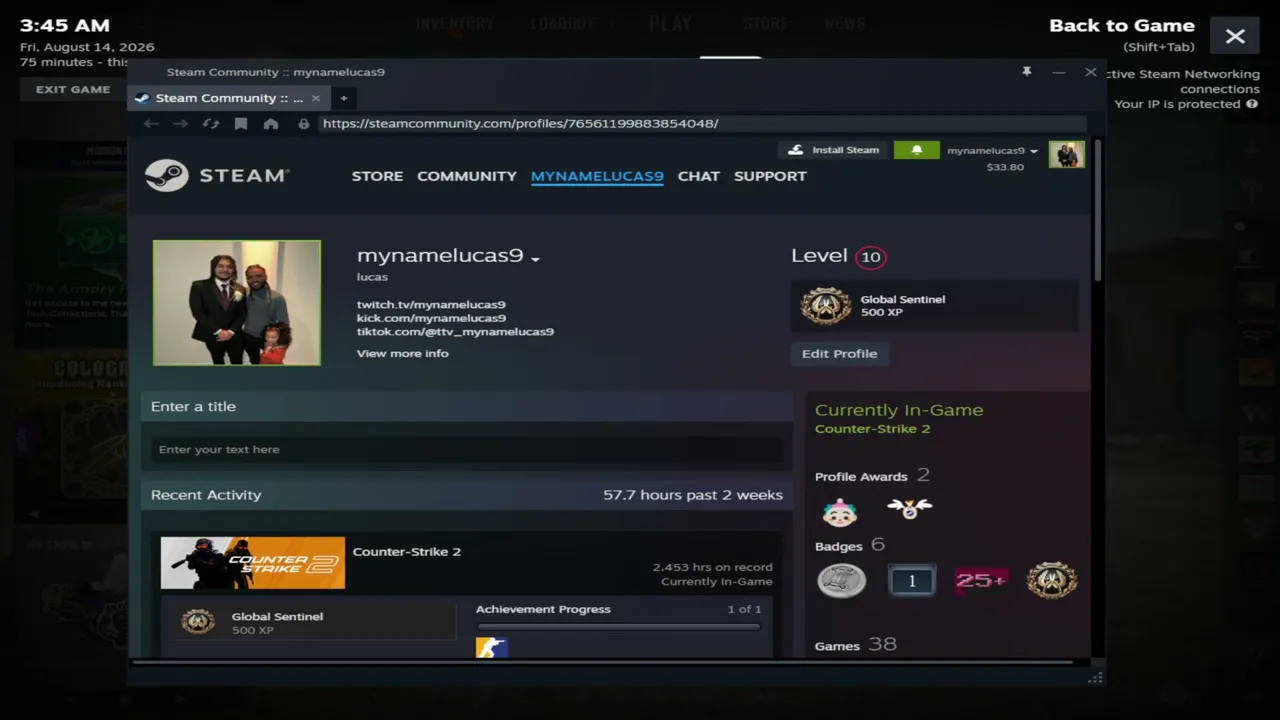Focus the steamcommunity.com URL address field

702,123
